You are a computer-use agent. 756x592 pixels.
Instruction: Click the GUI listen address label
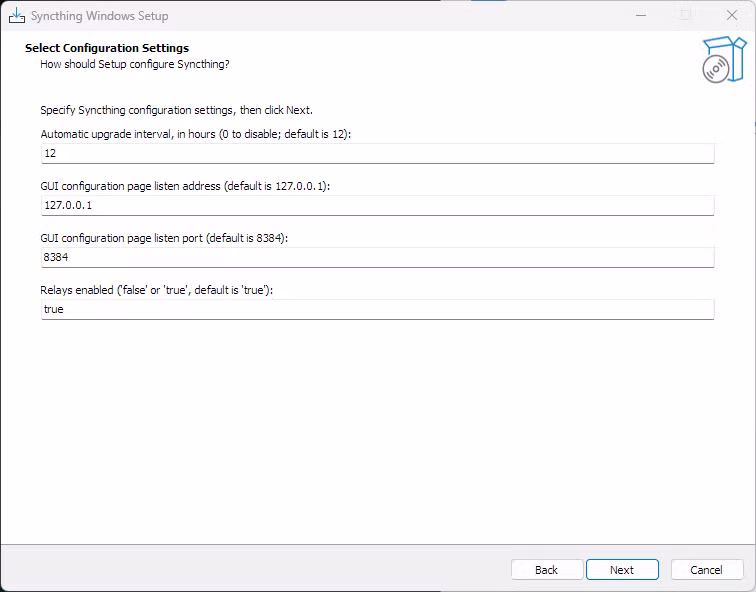185,186
